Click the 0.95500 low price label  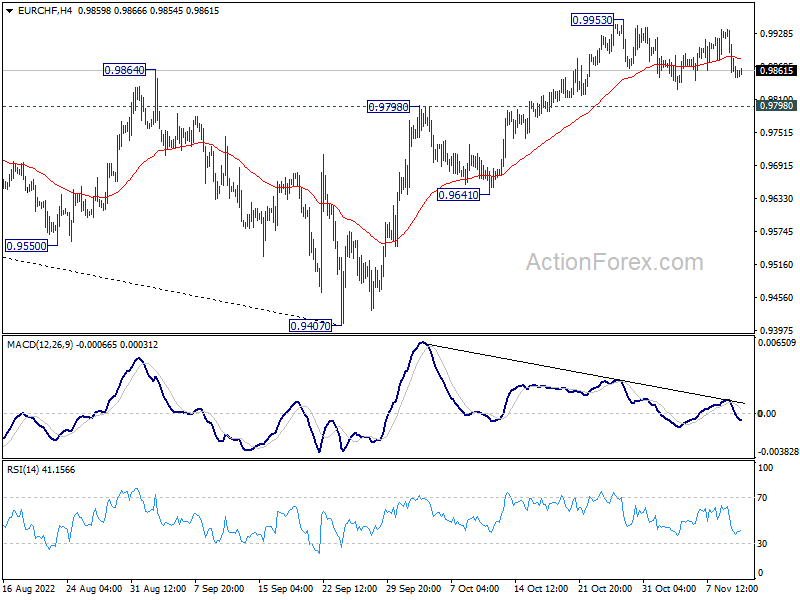coord(27,246)
